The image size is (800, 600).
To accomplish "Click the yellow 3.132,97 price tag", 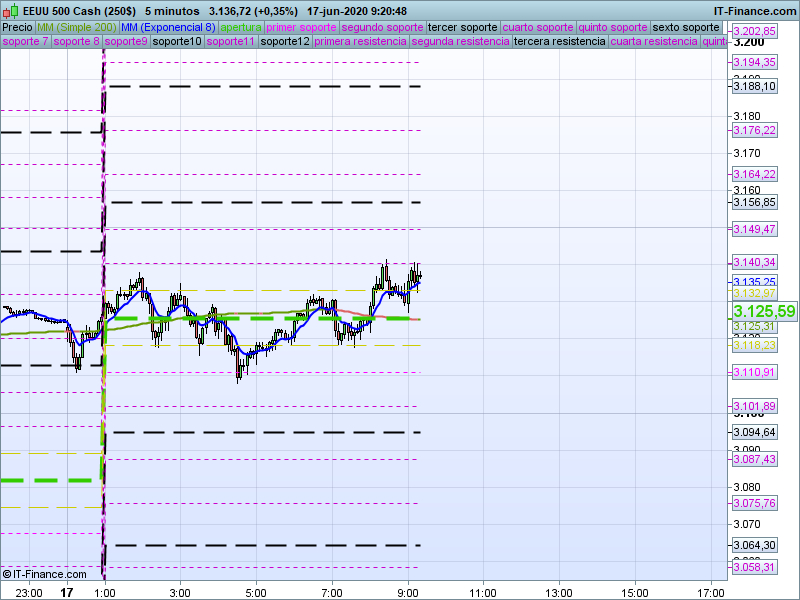I will 754,293.
